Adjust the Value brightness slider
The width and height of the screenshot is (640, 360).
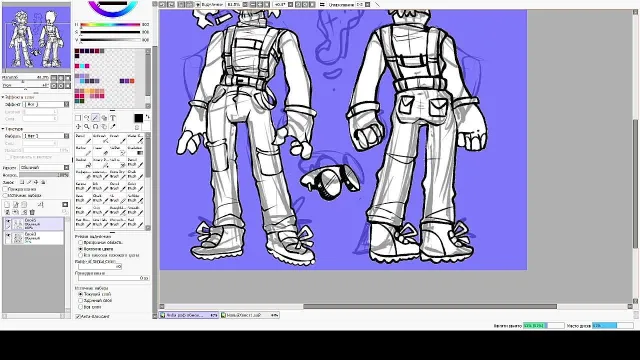pyautogui.click(x=110, y=40)
